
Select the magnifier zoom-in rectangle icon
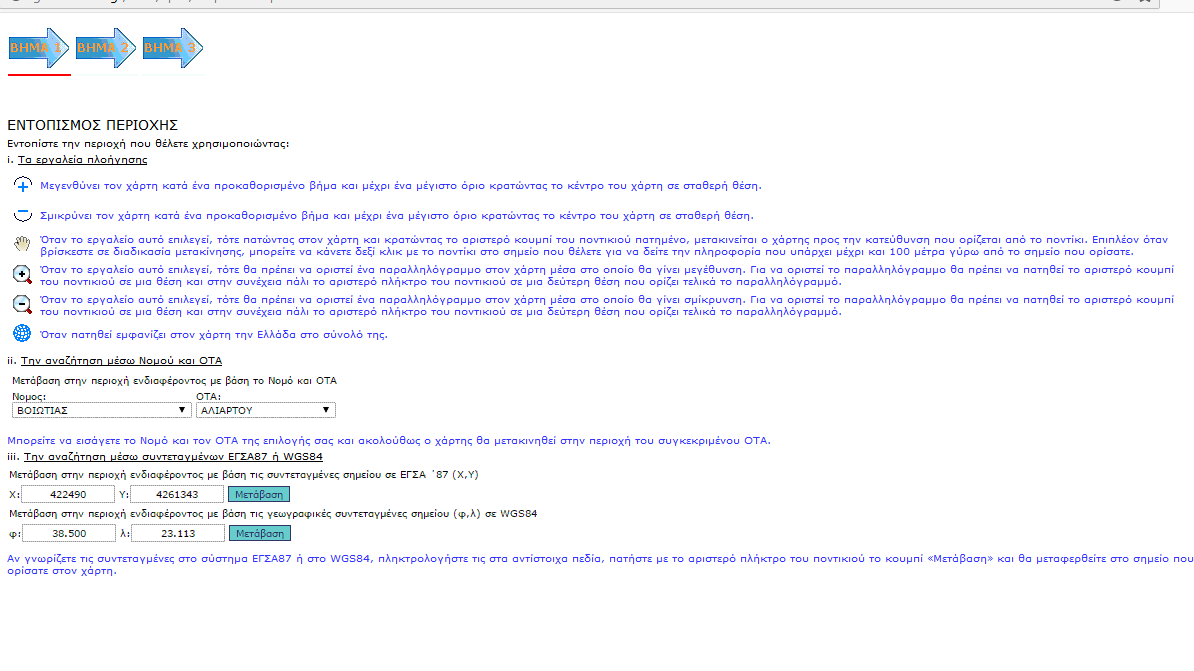pyautogui.click(x=22, y=274)
